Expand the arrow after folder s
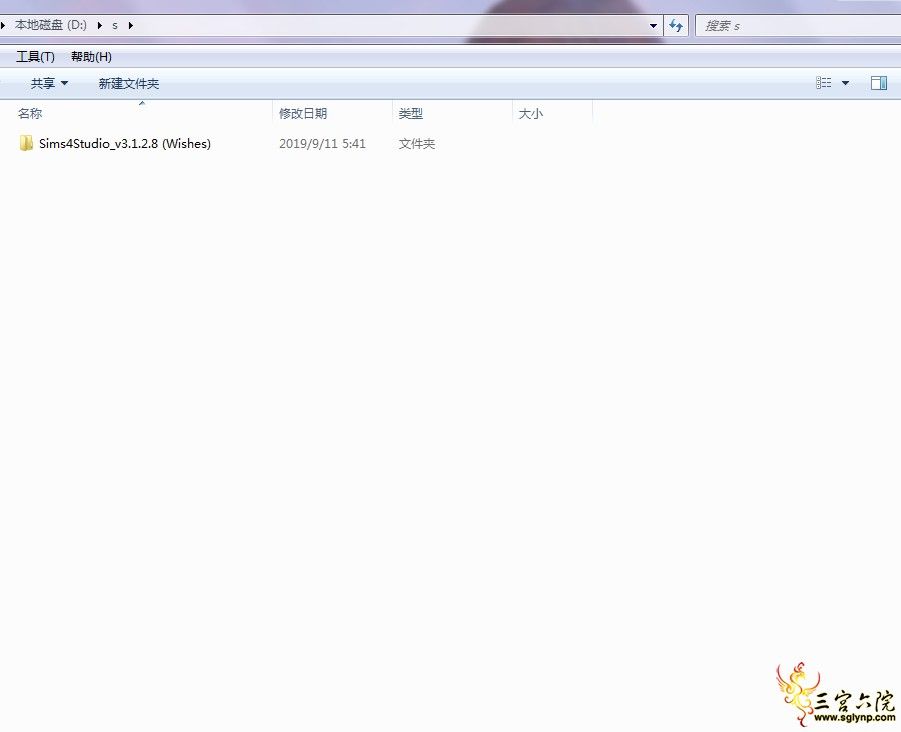The width and height of the screenshot is (901, 732). (x=131, y=25)
